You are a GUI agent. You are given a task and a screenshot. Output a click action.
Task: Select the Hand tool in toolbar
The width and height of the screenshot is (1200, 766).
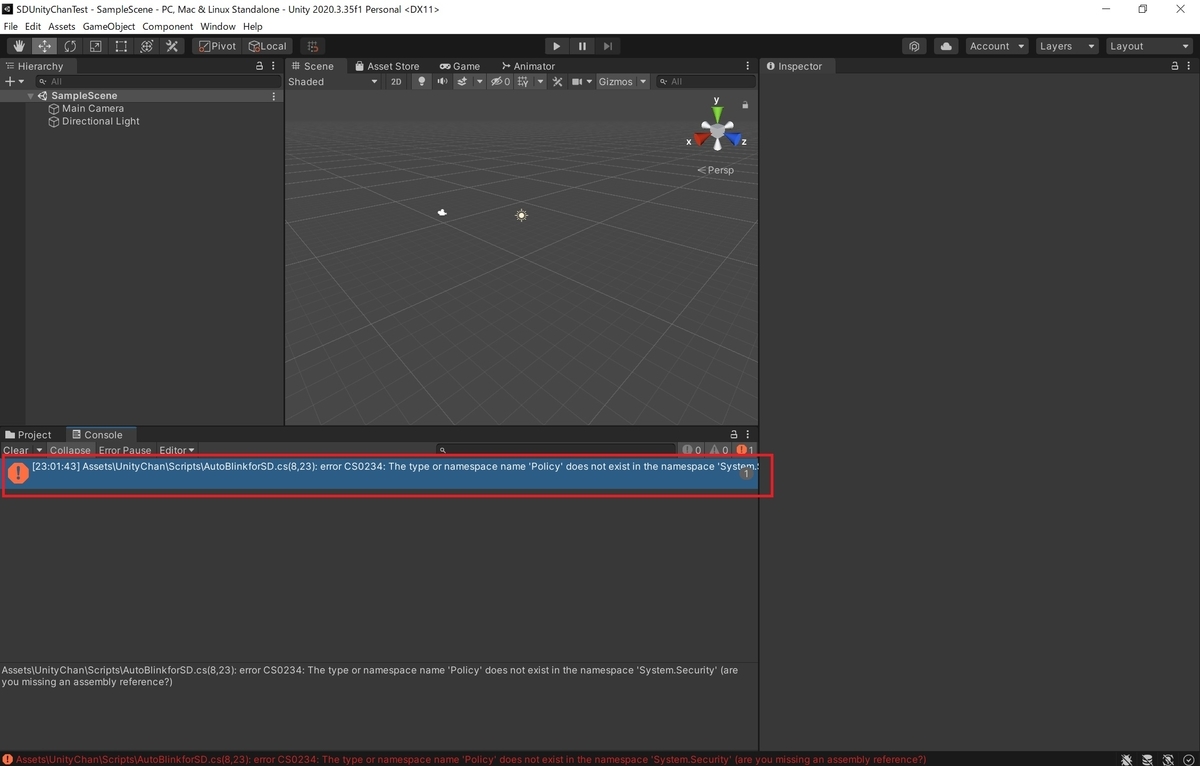pos(19,46)
